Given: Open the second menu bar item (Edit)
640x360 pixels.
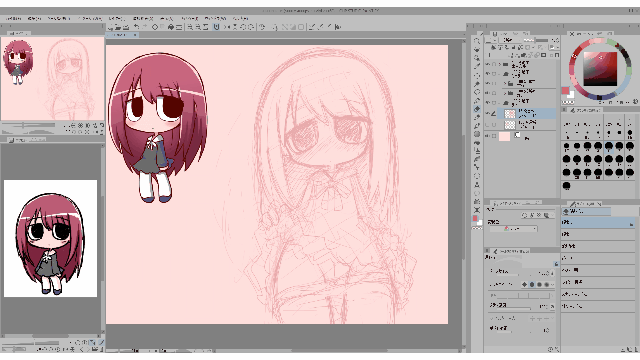Looking at the screenshot, I should click(34, 19).
